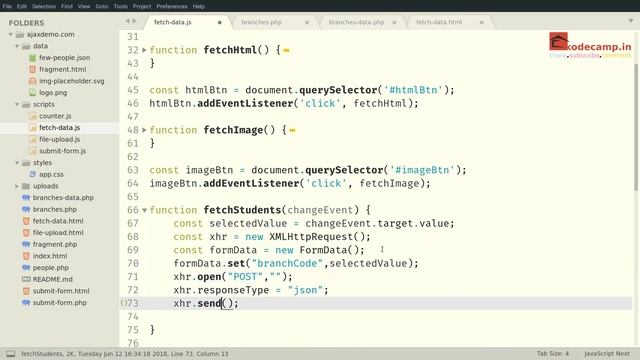Open the File menu

click(7, 6)
